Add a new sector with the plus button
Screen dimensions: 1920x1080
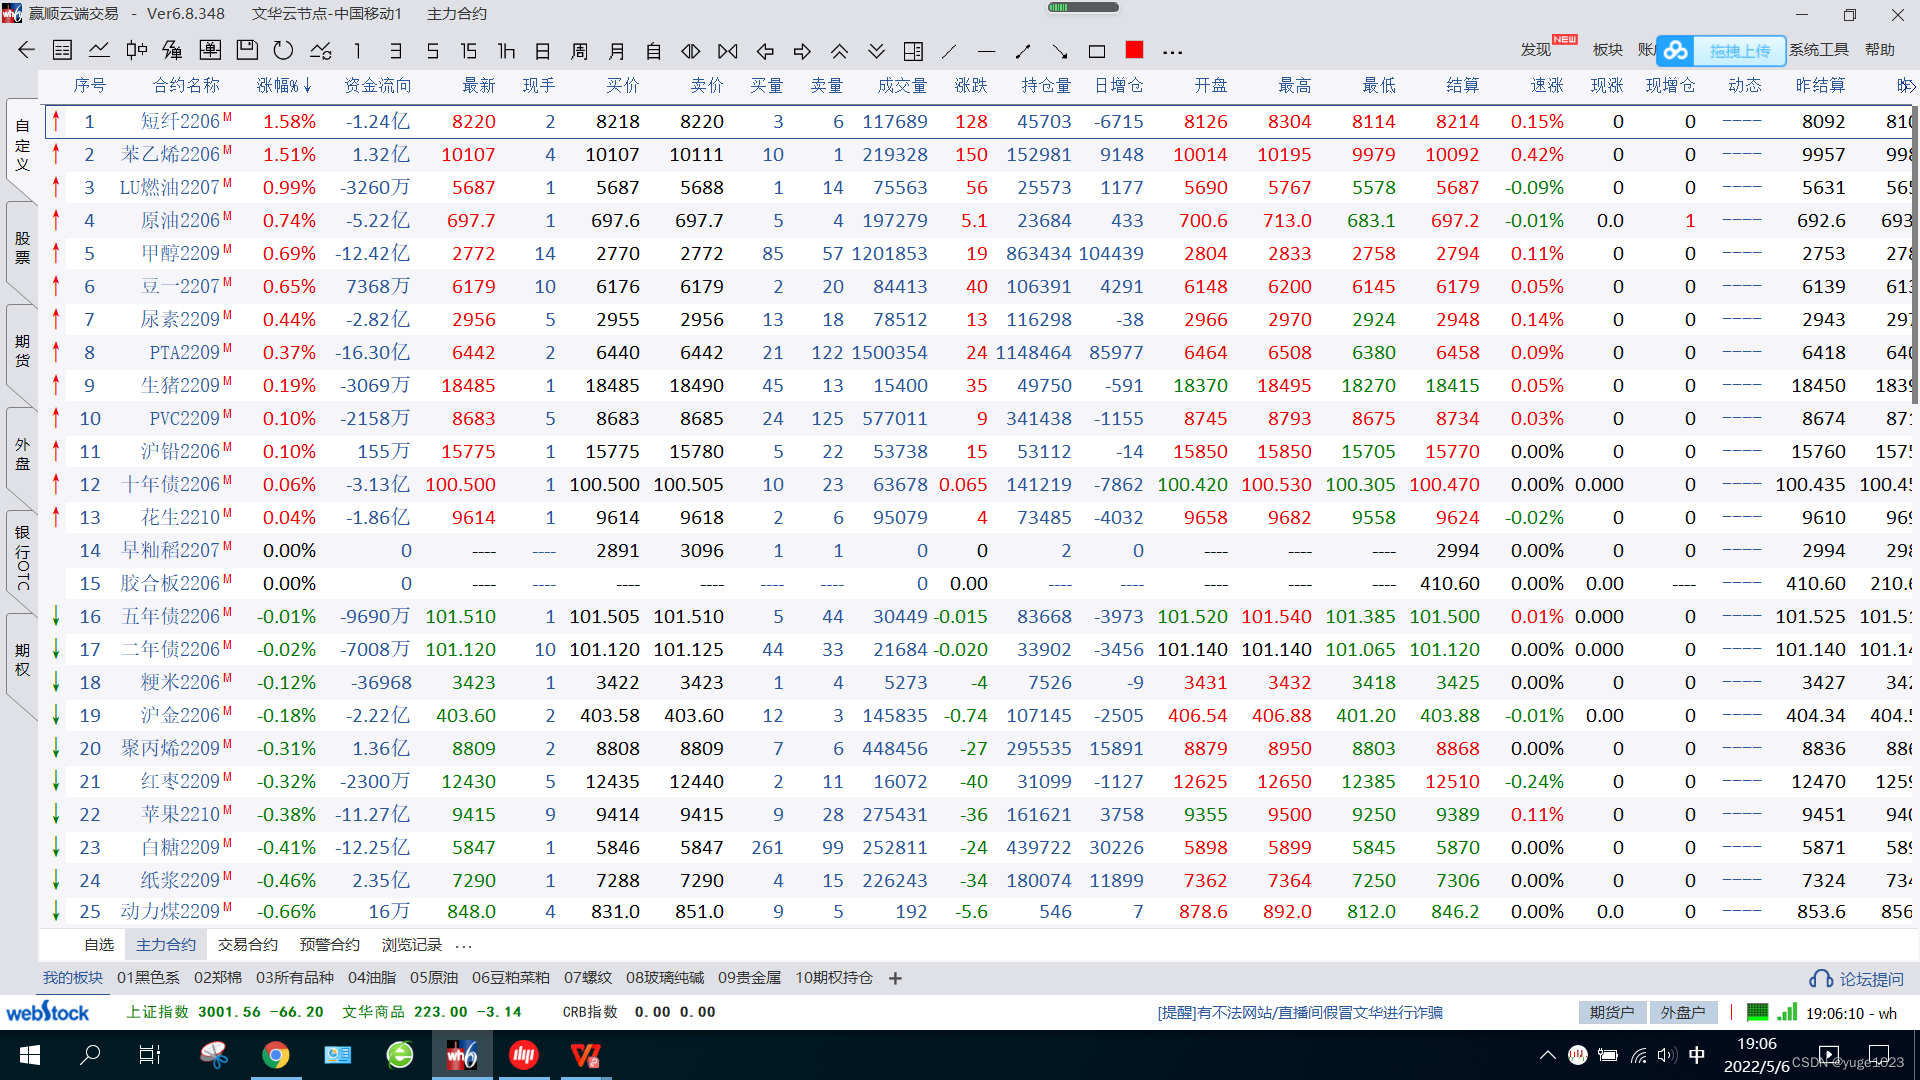[895, 978]
